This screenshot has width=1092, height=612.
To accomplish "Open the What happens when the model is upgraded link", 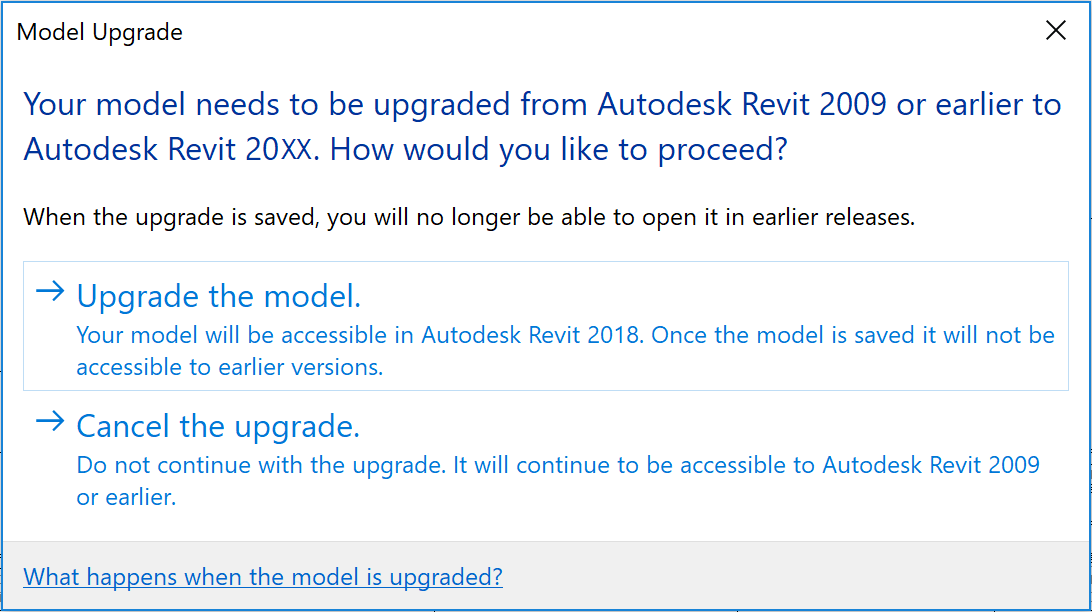I will [262, 577].
